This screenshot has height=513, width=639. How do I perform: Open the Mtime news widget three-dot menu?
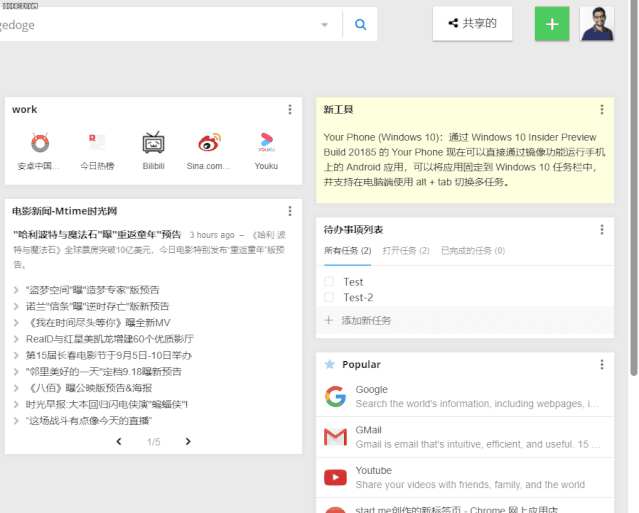tap(290, 211)
